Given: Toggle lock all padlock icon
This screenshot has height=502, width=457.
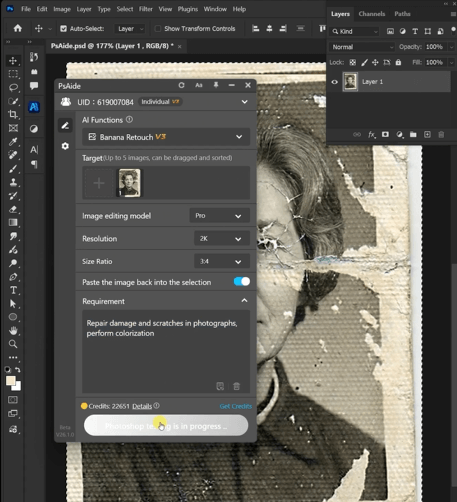Looking at the screenshot, I should coord(398,62).
